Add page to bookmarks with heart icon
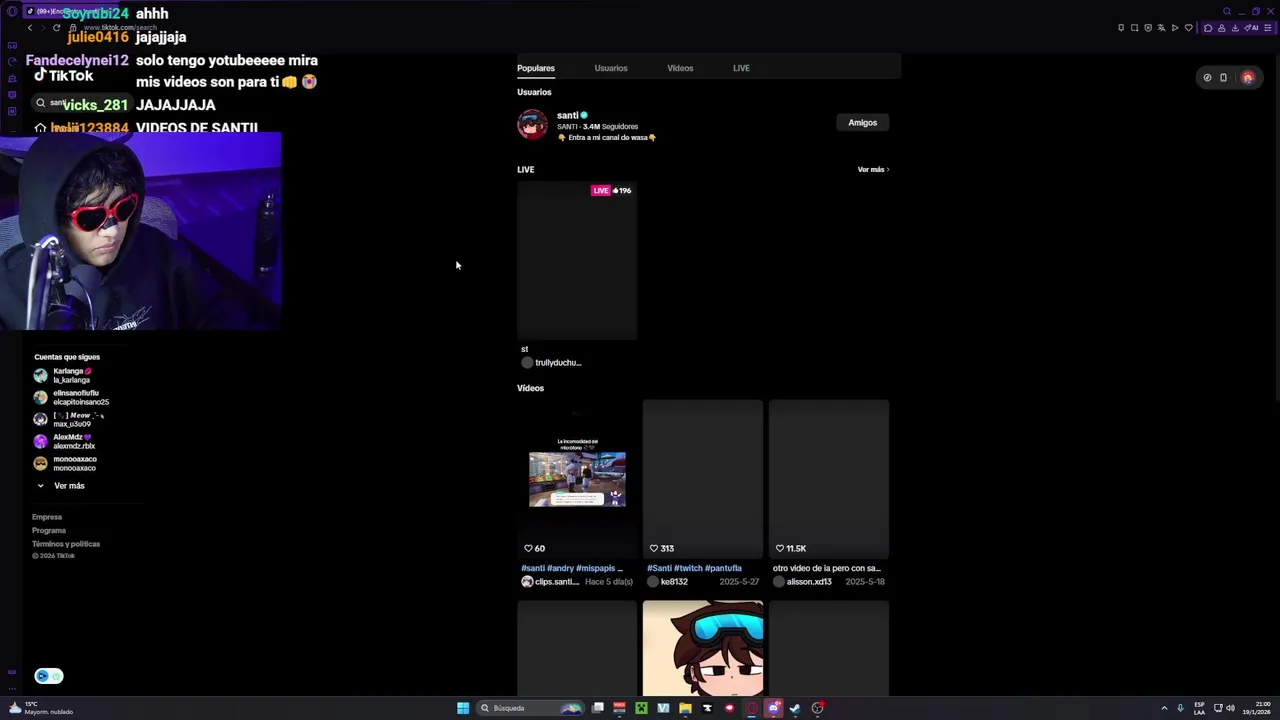The width and height of the screenshot is (1280, 720). [x=1188, y=28]
